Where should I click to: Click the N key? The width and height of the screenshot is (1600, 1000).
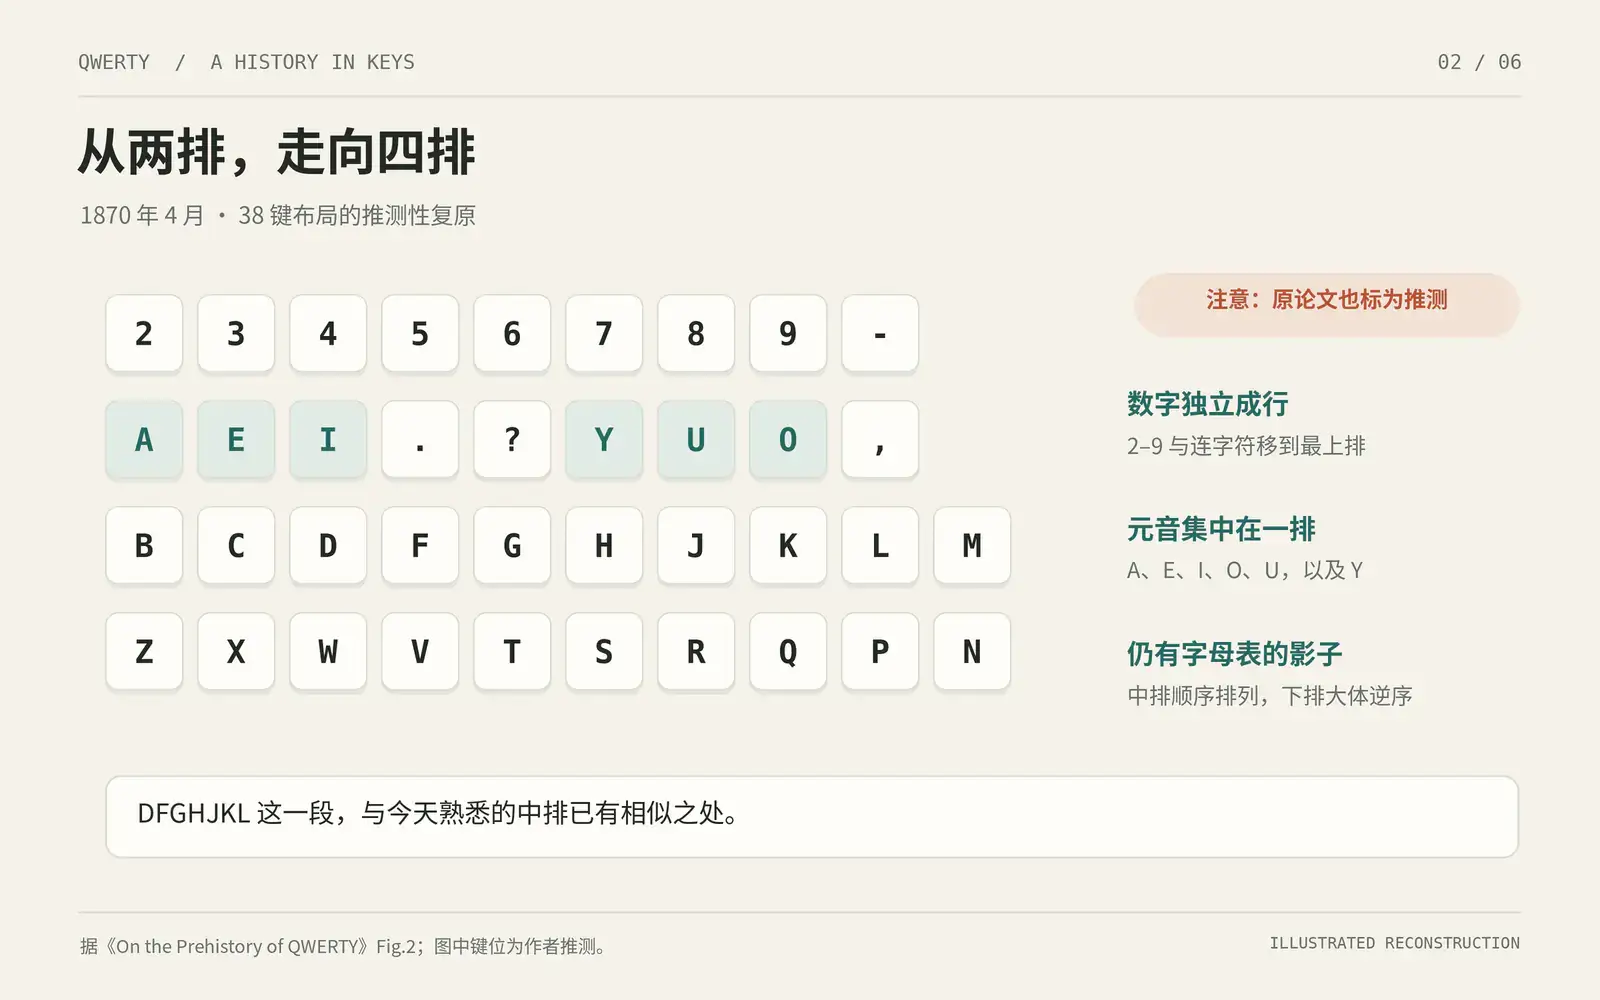click(972, 651)
